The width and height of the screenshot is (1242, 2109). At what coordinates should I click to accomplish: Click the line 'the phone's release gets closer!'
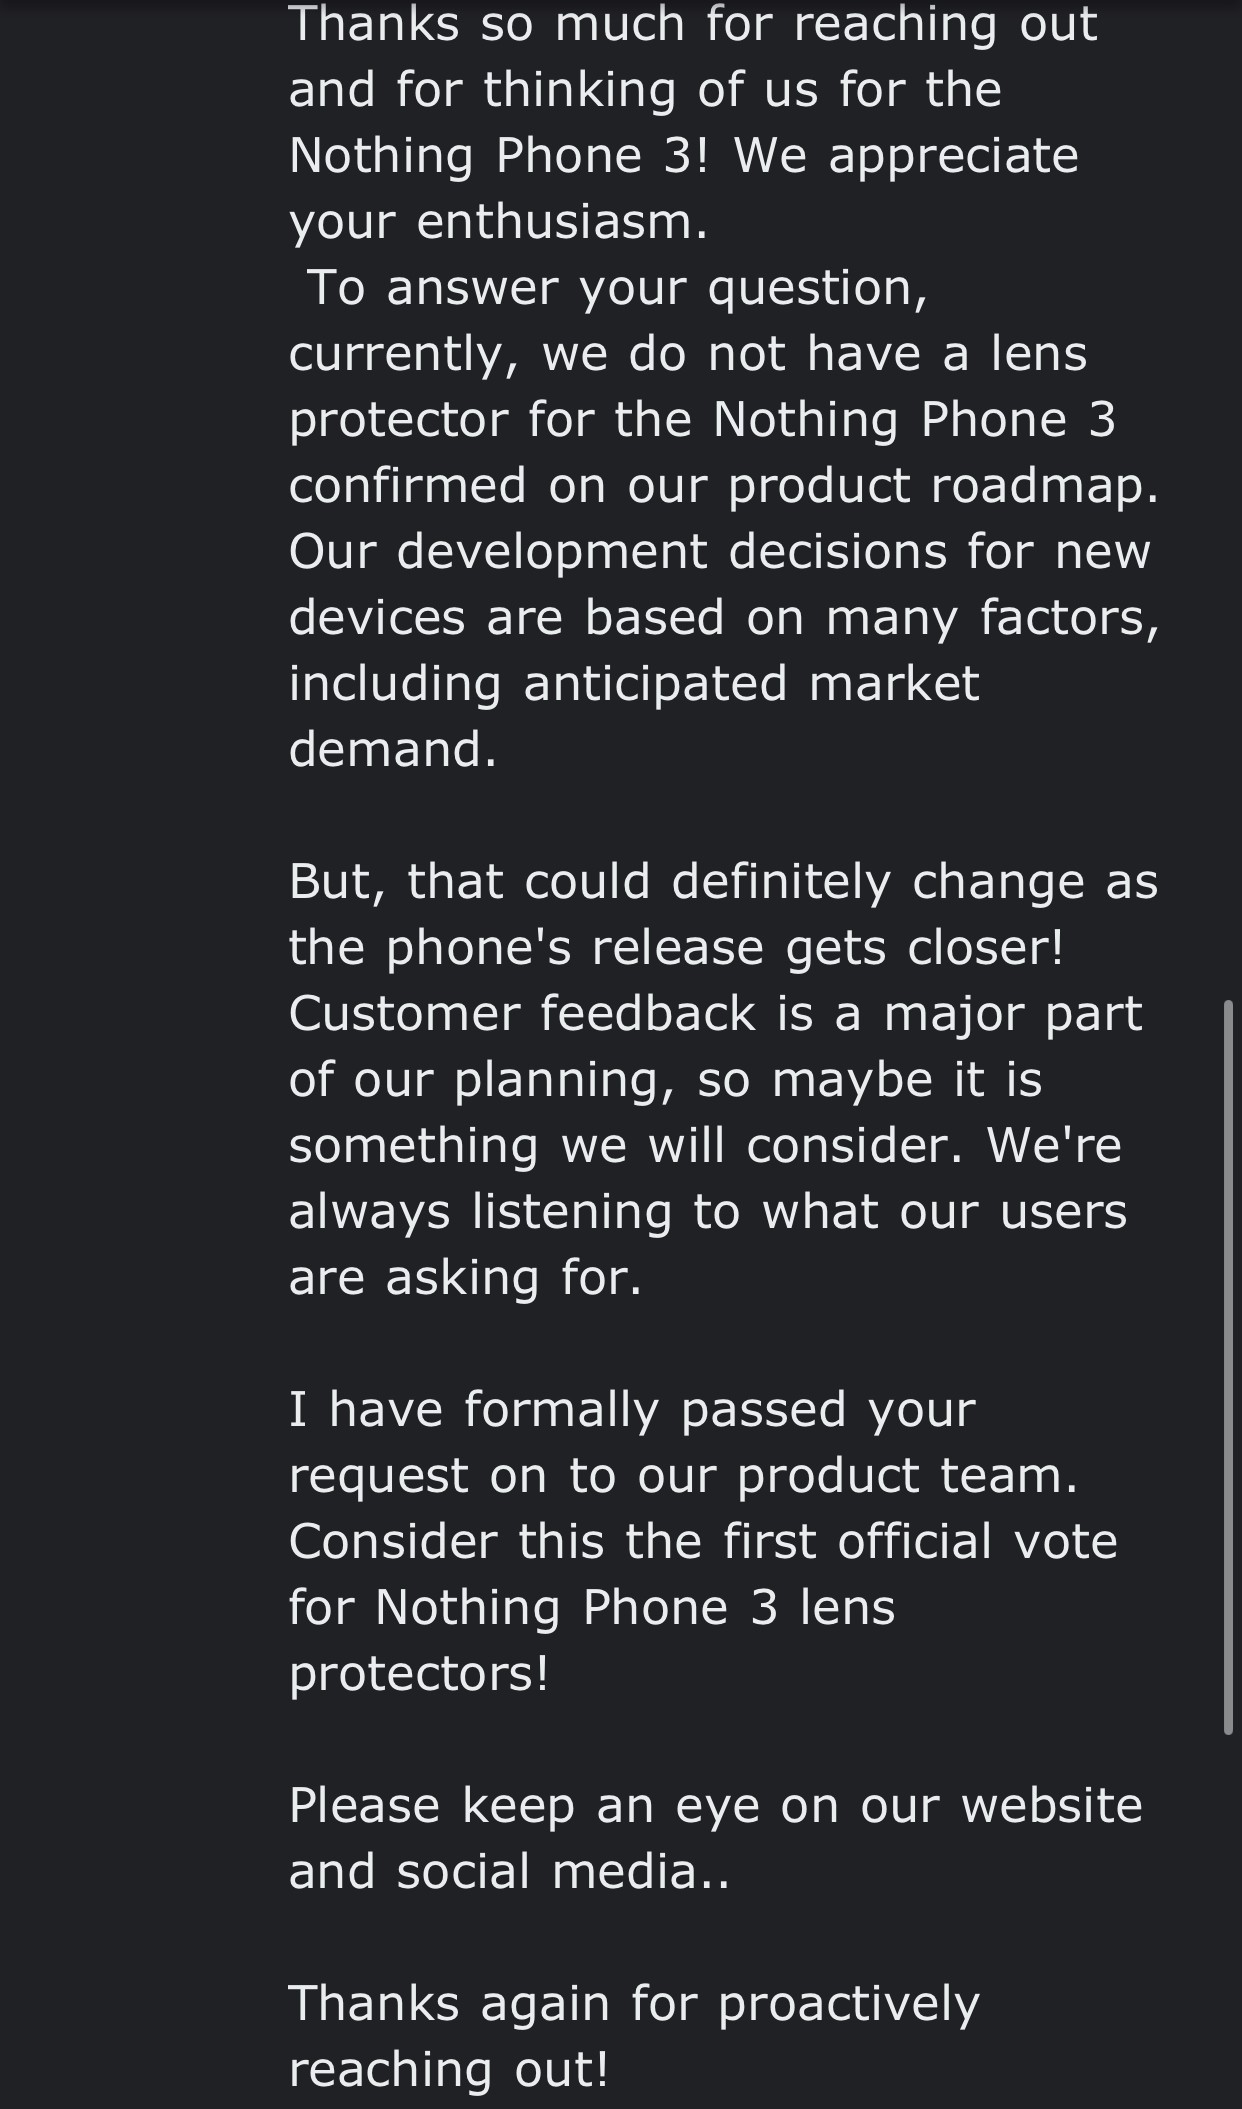pos(676,948)
